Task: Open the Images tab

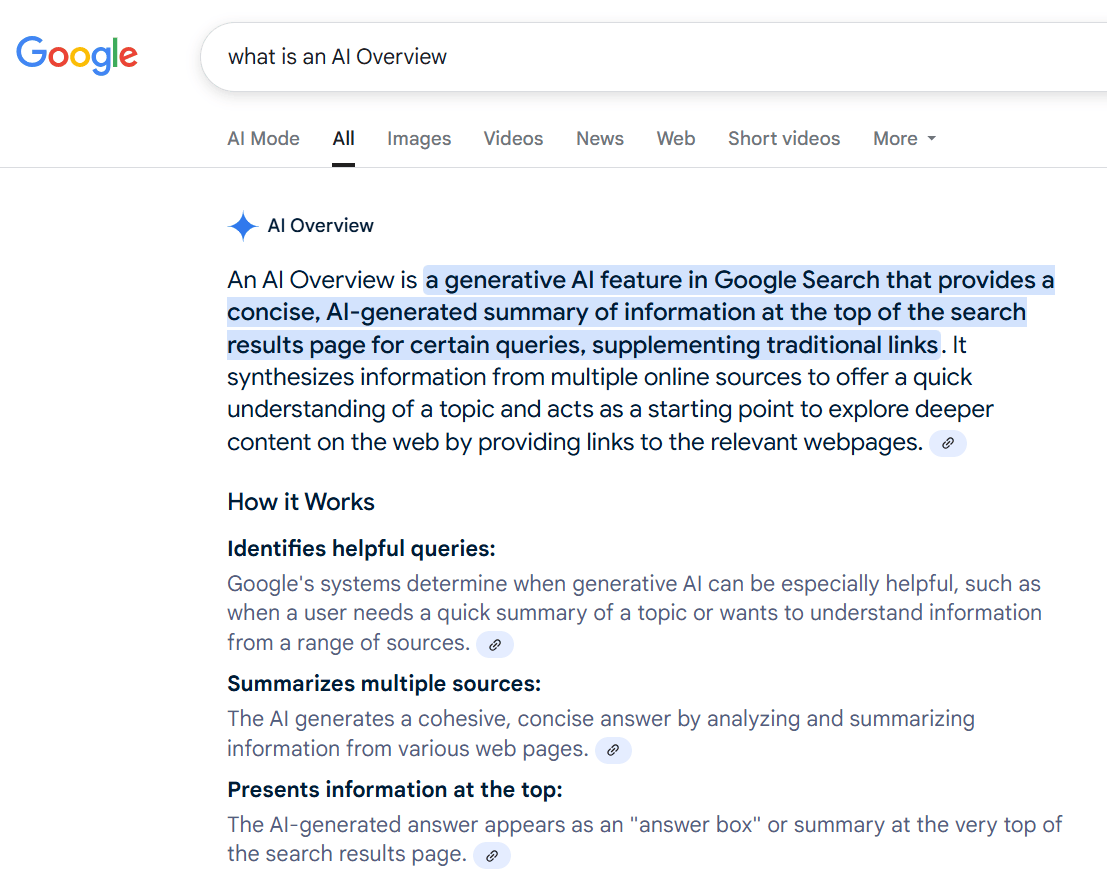Action: click(x=419, y=138)
